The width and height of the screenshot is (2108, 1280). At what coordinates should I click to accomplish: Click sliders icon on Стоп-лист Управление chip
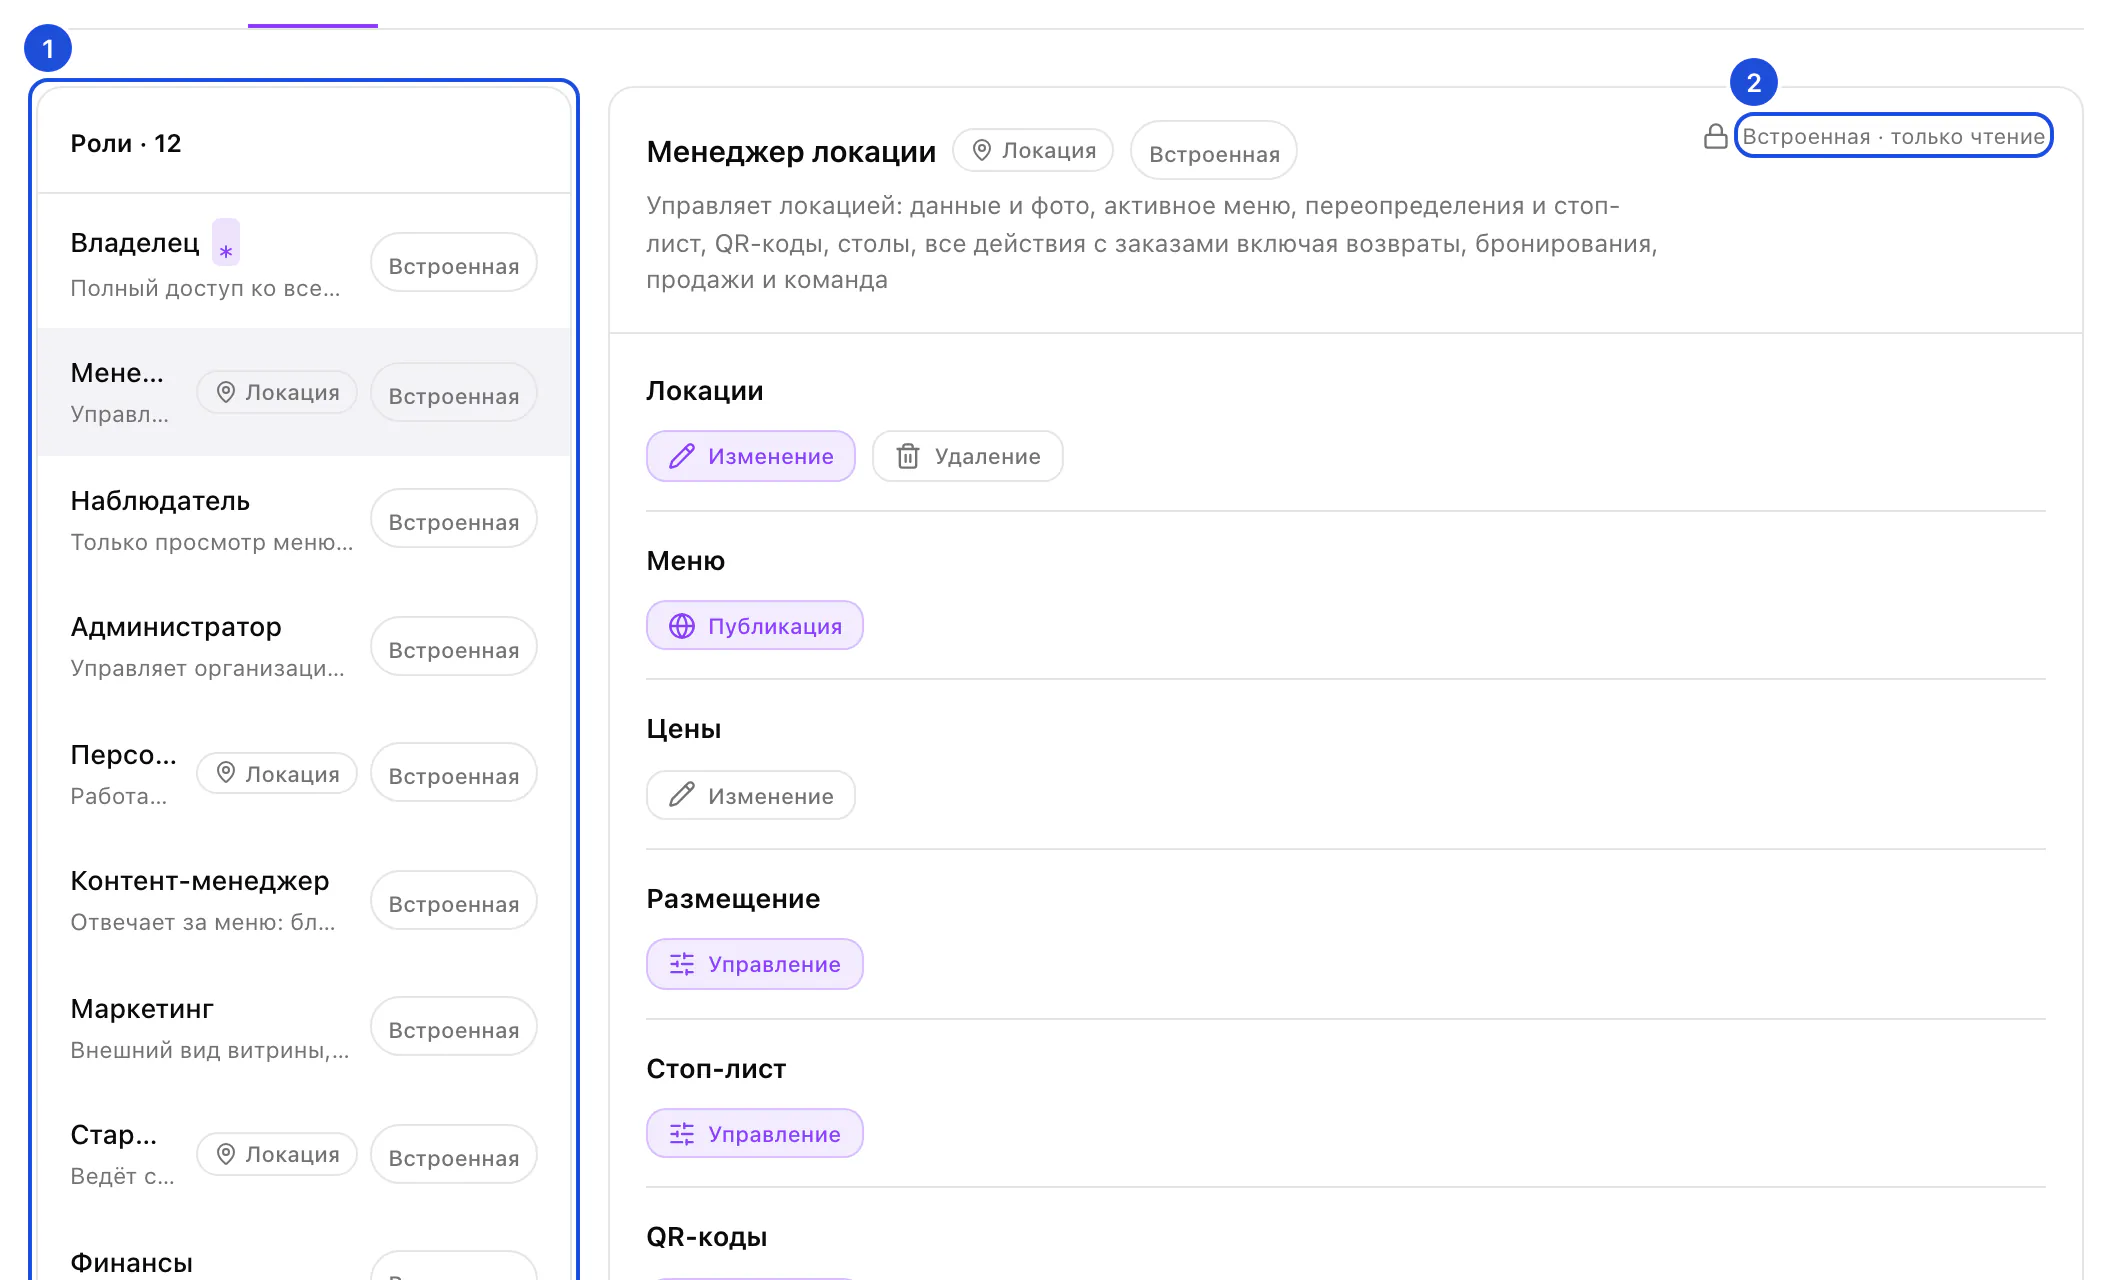pyautogui.click(x=682, y=1134)
